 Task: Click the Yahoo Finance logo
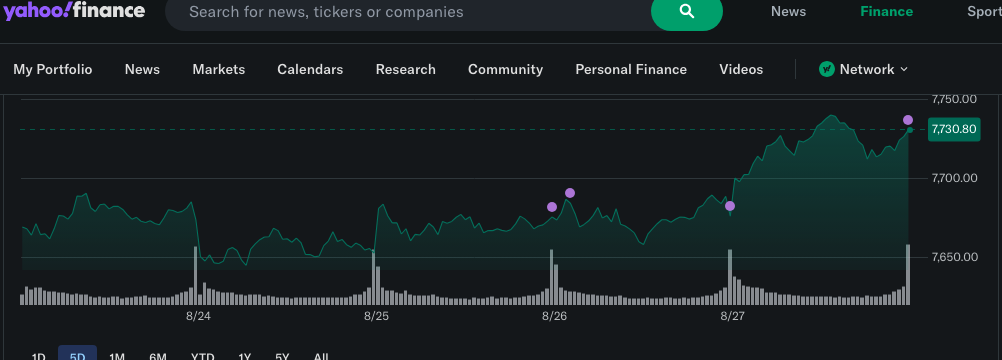[x=74, y=11]
